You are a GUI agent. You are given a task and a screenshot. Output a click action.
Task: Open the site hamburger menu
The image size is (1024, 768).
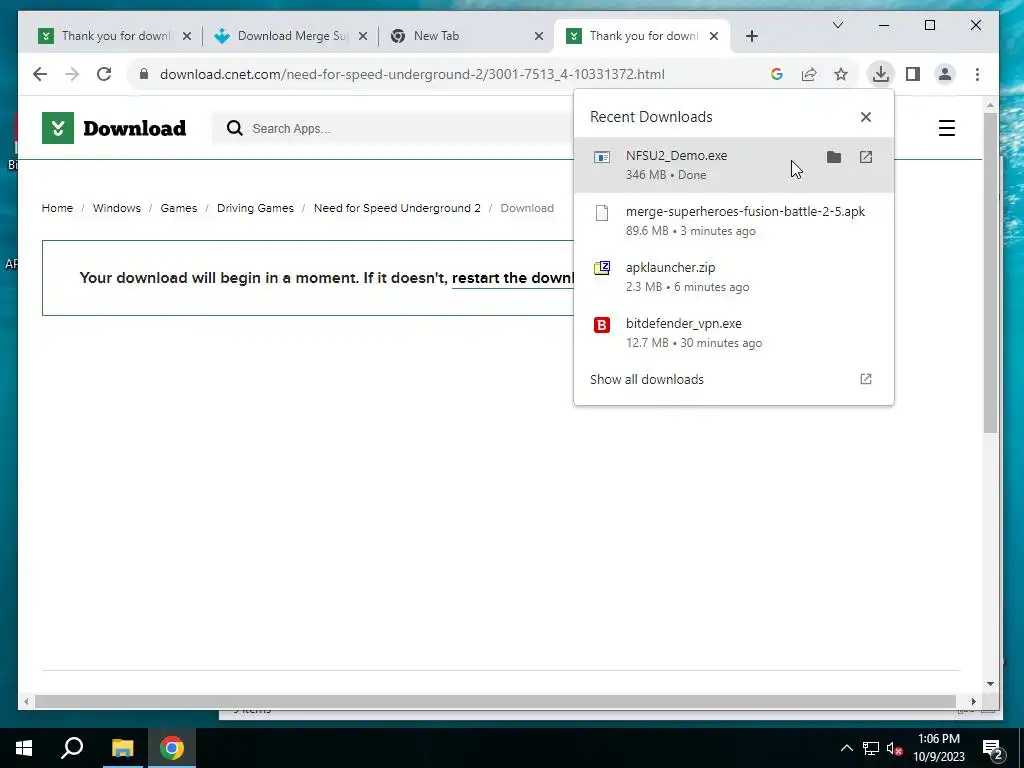click(x=946, y=128)
